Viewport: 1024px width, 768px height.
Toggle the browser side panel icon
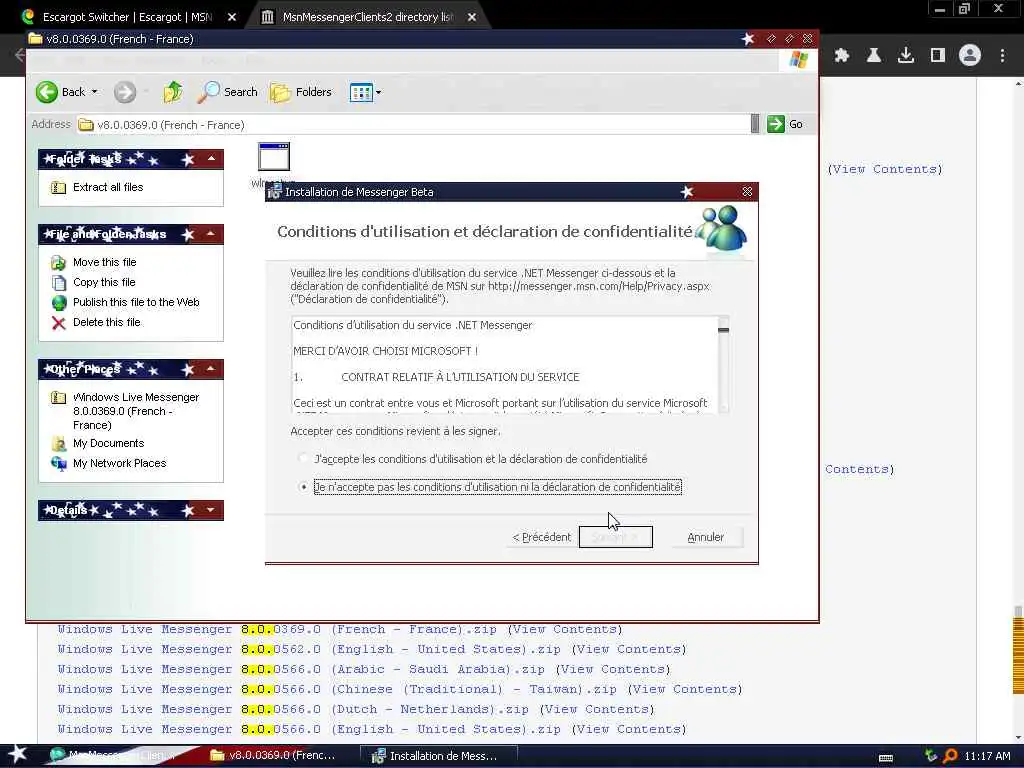coord(938,56)
